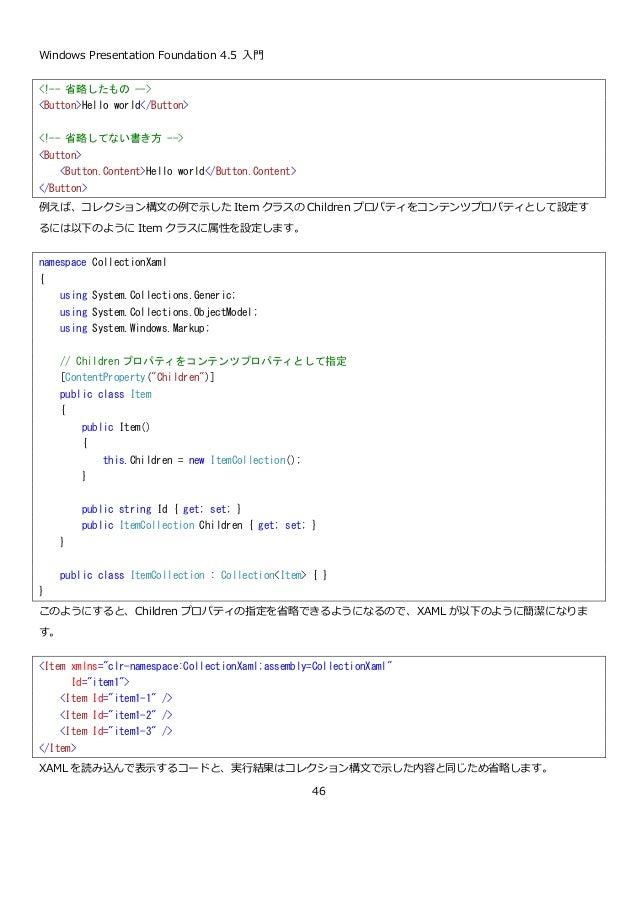
Task: Click the line with 'Button.Content' tags
Action: (x=178, y=171)
